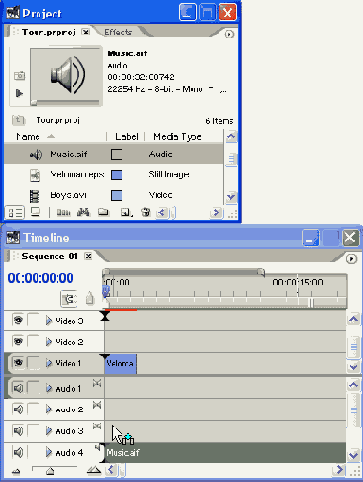The width and height of the screenshot is (363, 482).
Task: Sort by the Name column header
Action: tap(28, 137)
